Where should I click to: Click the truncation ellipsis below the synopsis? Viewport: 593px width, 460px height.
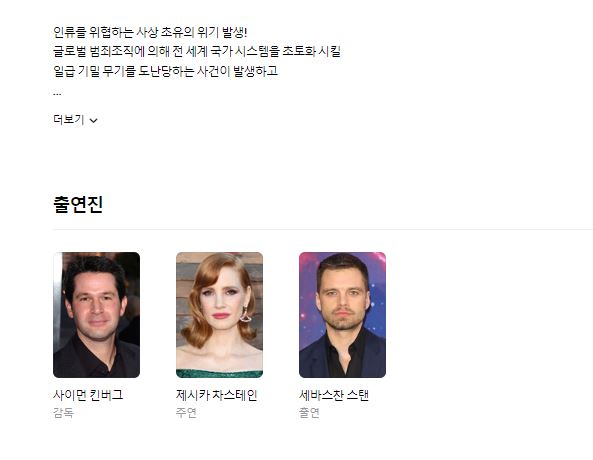pyautogui.click(x=57, y=93)
